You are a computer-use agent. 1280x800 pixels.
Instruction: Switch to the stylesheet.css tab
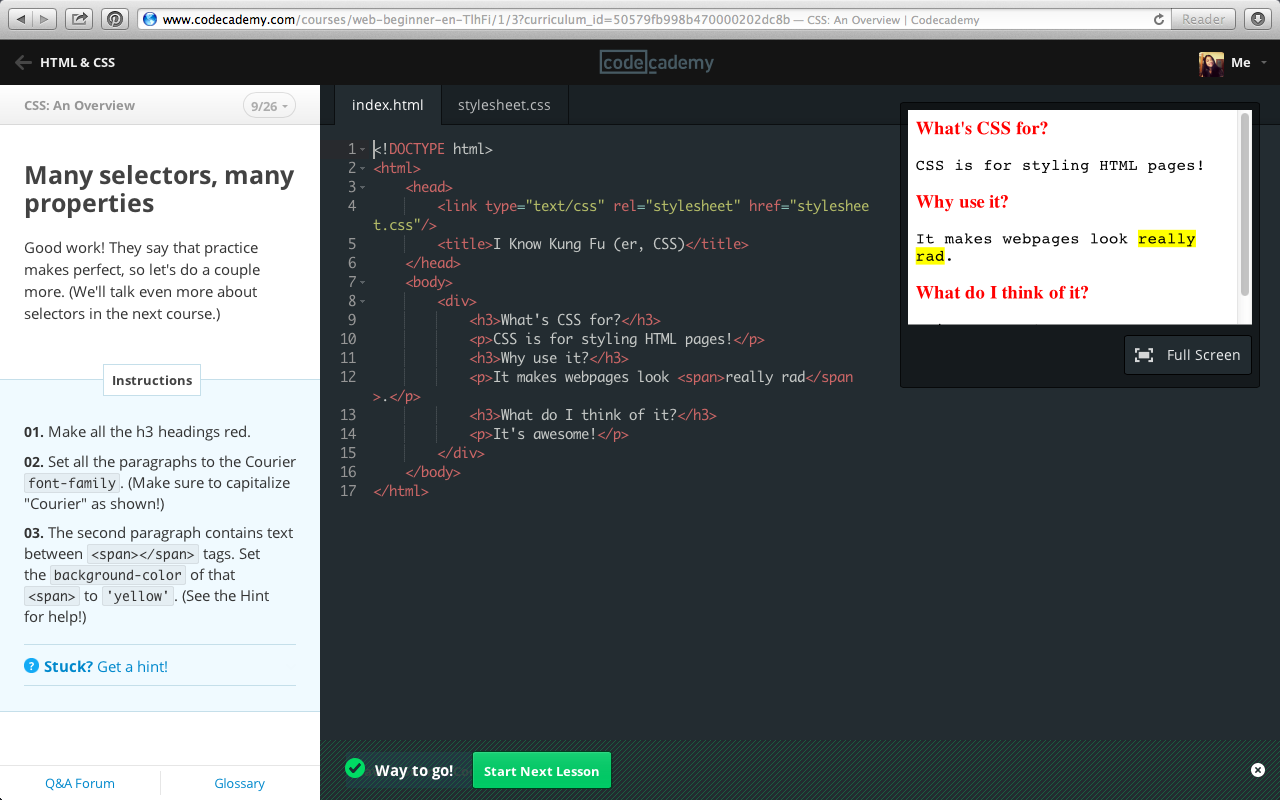[x=504, y=104]
